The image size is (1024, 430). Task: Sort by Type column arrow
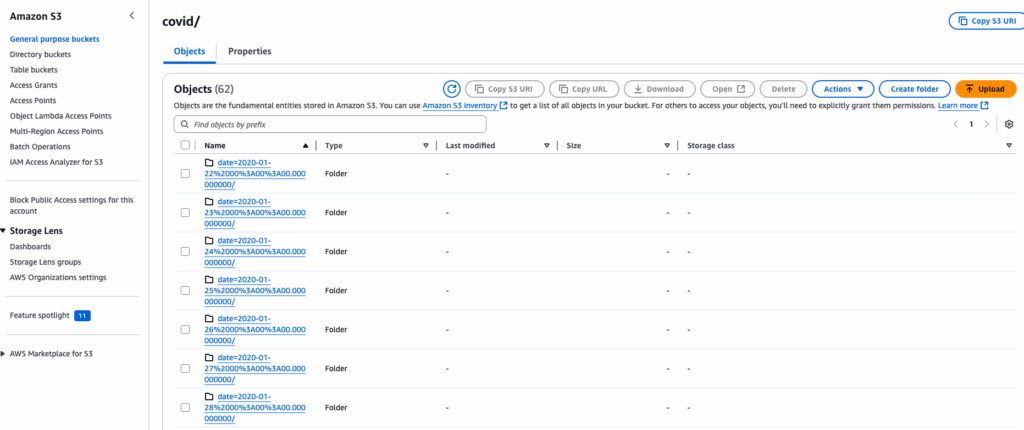(426, 146)
